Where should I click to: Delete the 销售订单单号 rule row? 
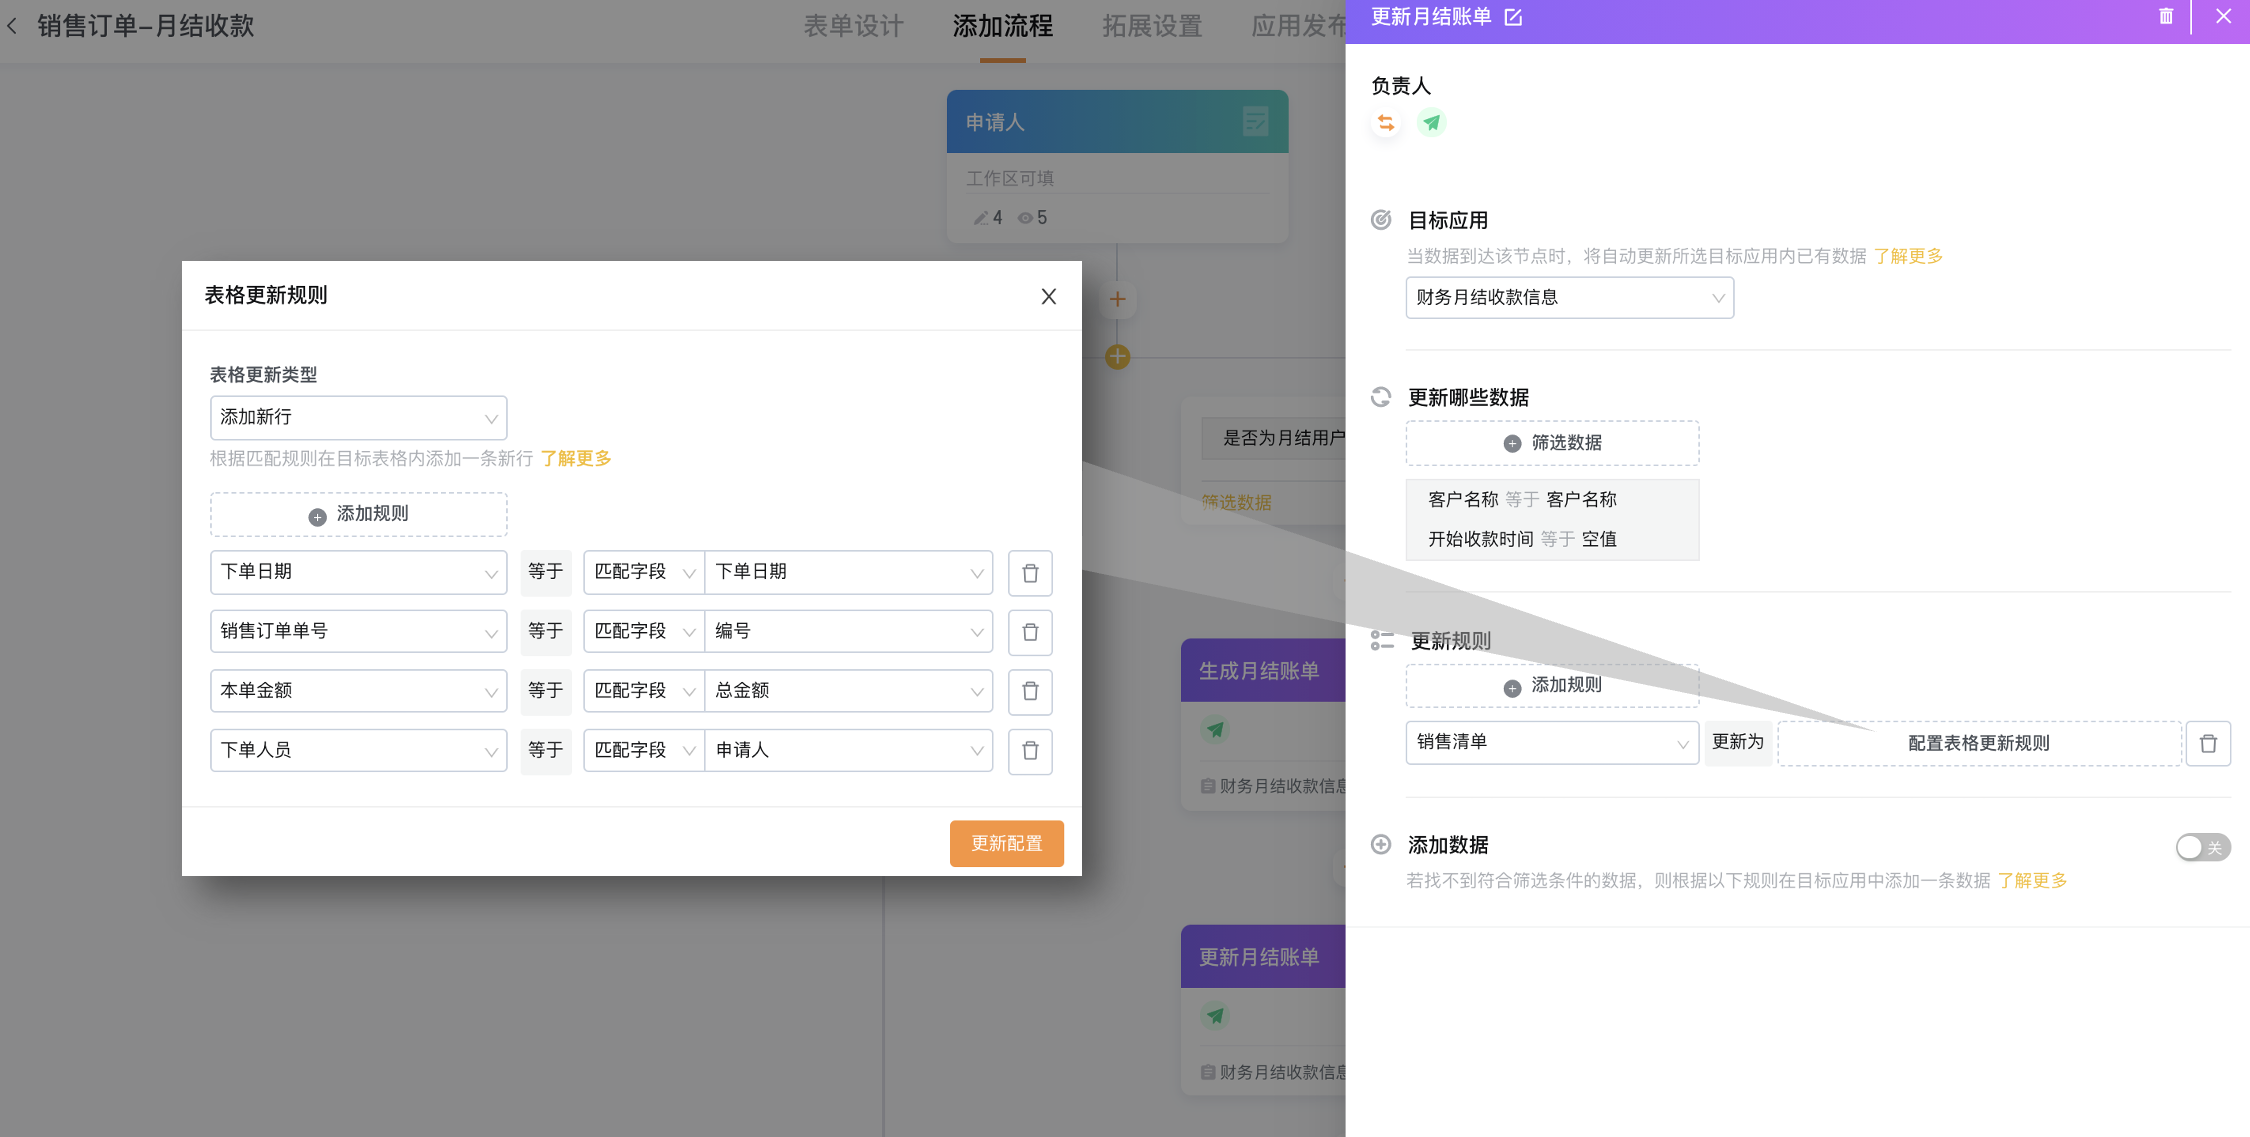(1030, 632)
